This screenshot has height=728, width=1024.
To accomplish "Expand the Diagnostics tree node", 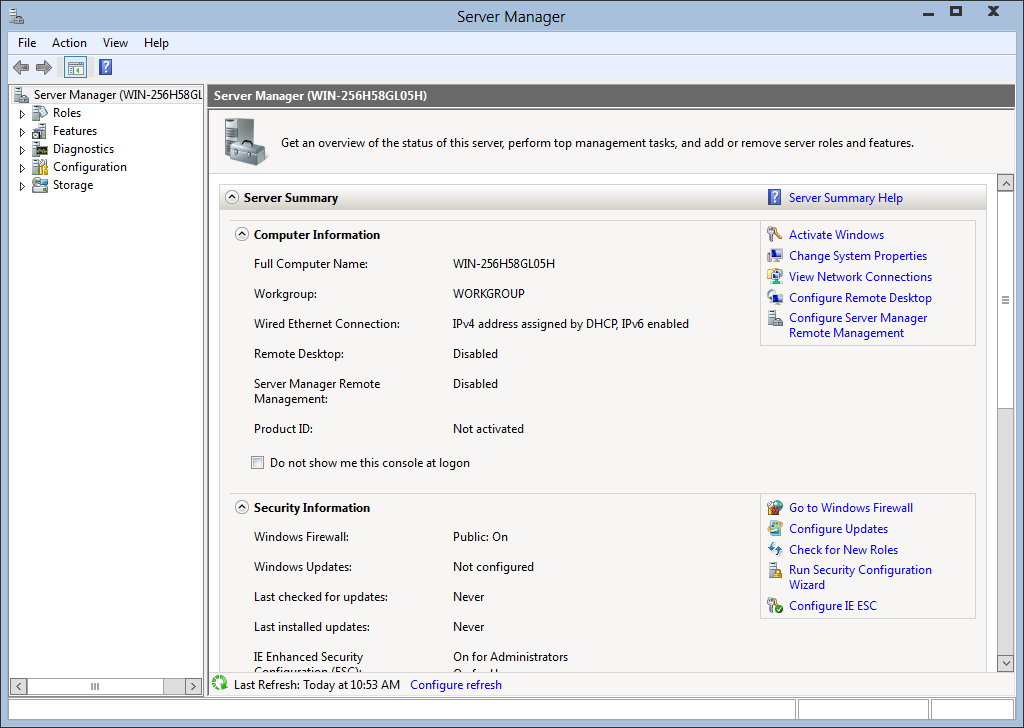I will [22, 150].
